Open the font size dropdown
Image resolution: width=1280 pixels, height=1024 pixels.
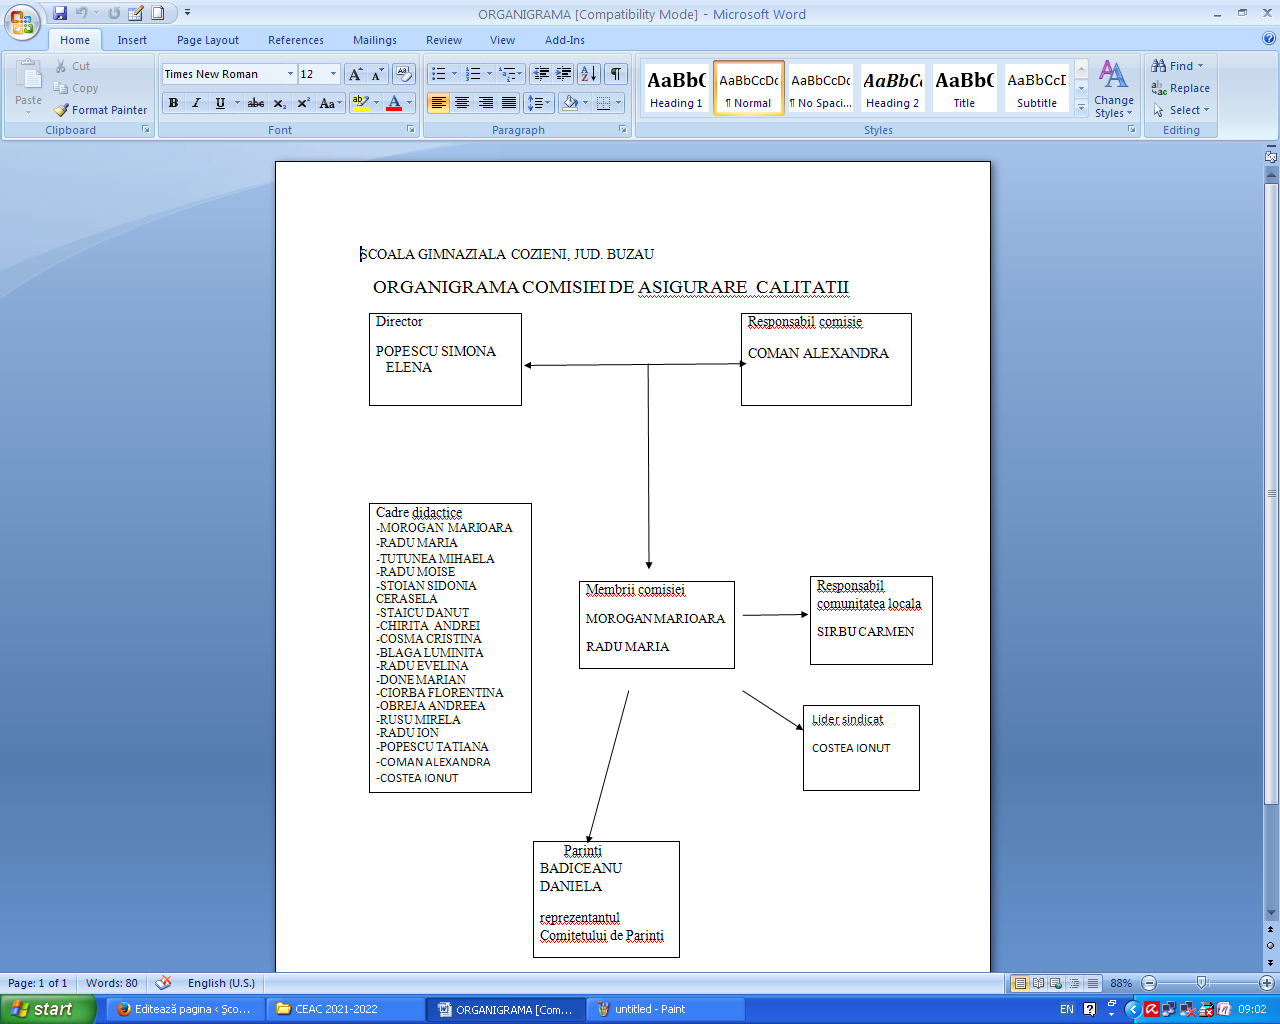pos(334,74)
